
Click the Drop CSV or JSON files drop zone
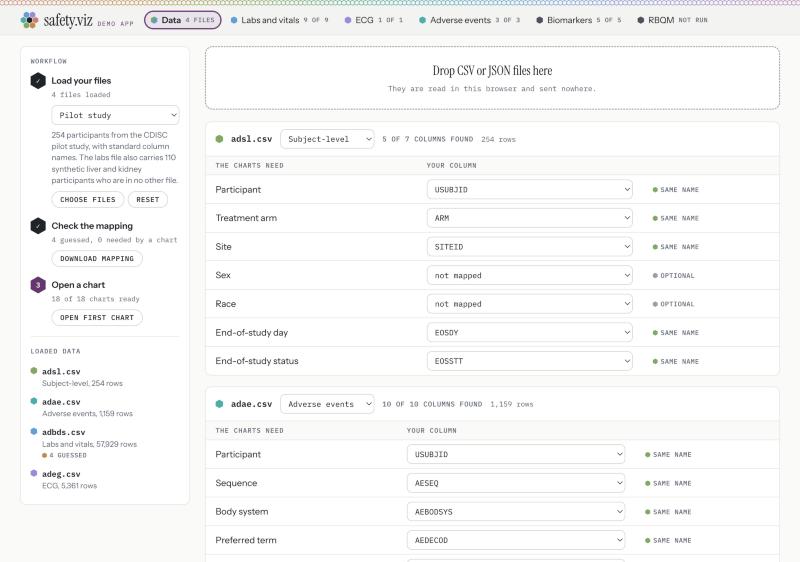(492, 78)
